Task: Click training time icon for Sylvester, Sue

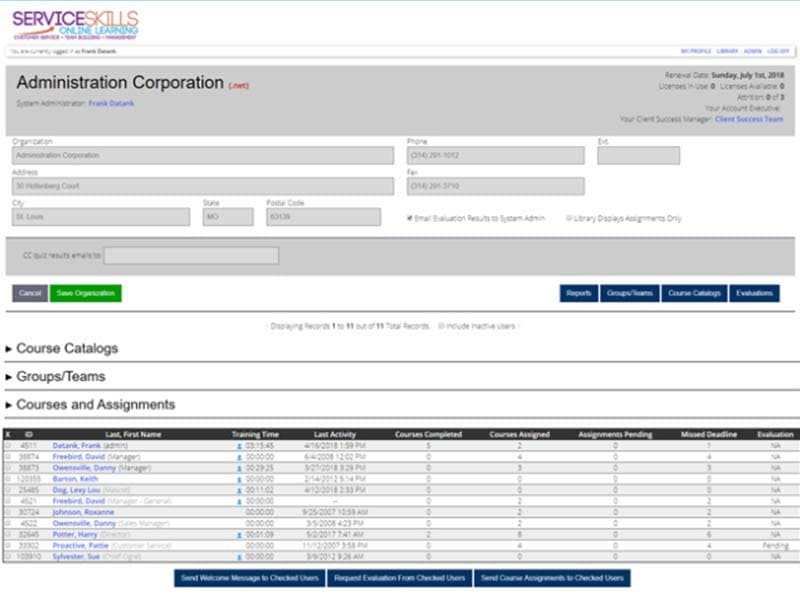Action: click(x=239, y=557)
